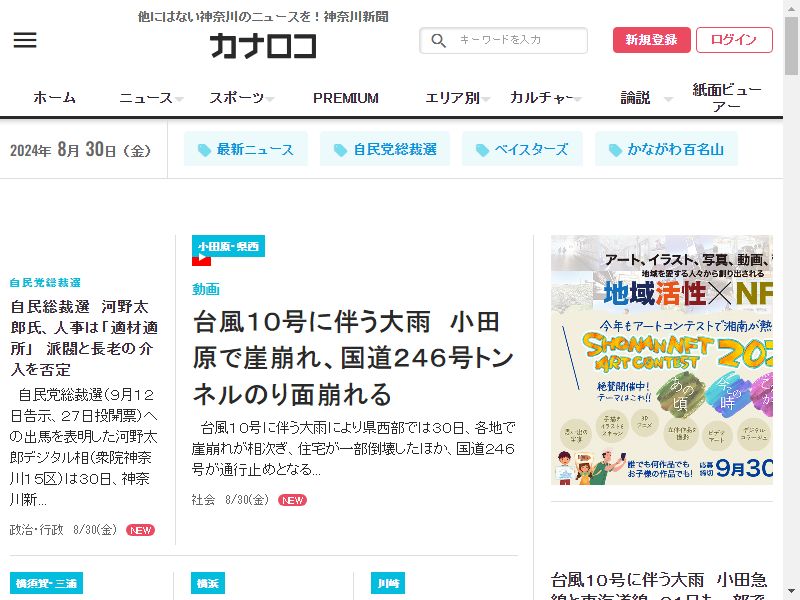This screenshot has width=800, height=600.
Task: Open the 台風10号 小田原で崖崩れ headline
Action: click(353, 358)
